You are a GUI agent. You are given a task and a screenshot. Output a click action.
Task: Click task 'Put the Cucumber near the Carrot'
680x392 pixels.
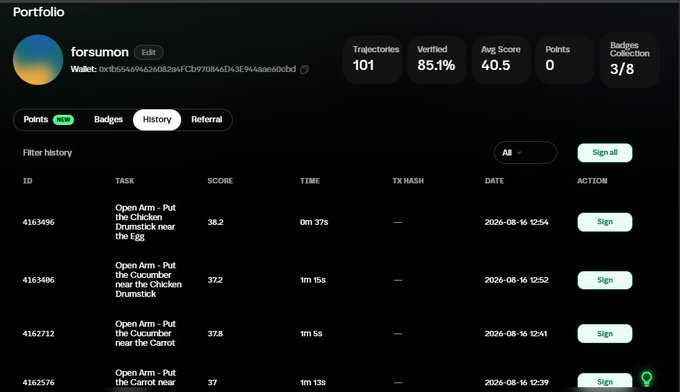[145, 333]
